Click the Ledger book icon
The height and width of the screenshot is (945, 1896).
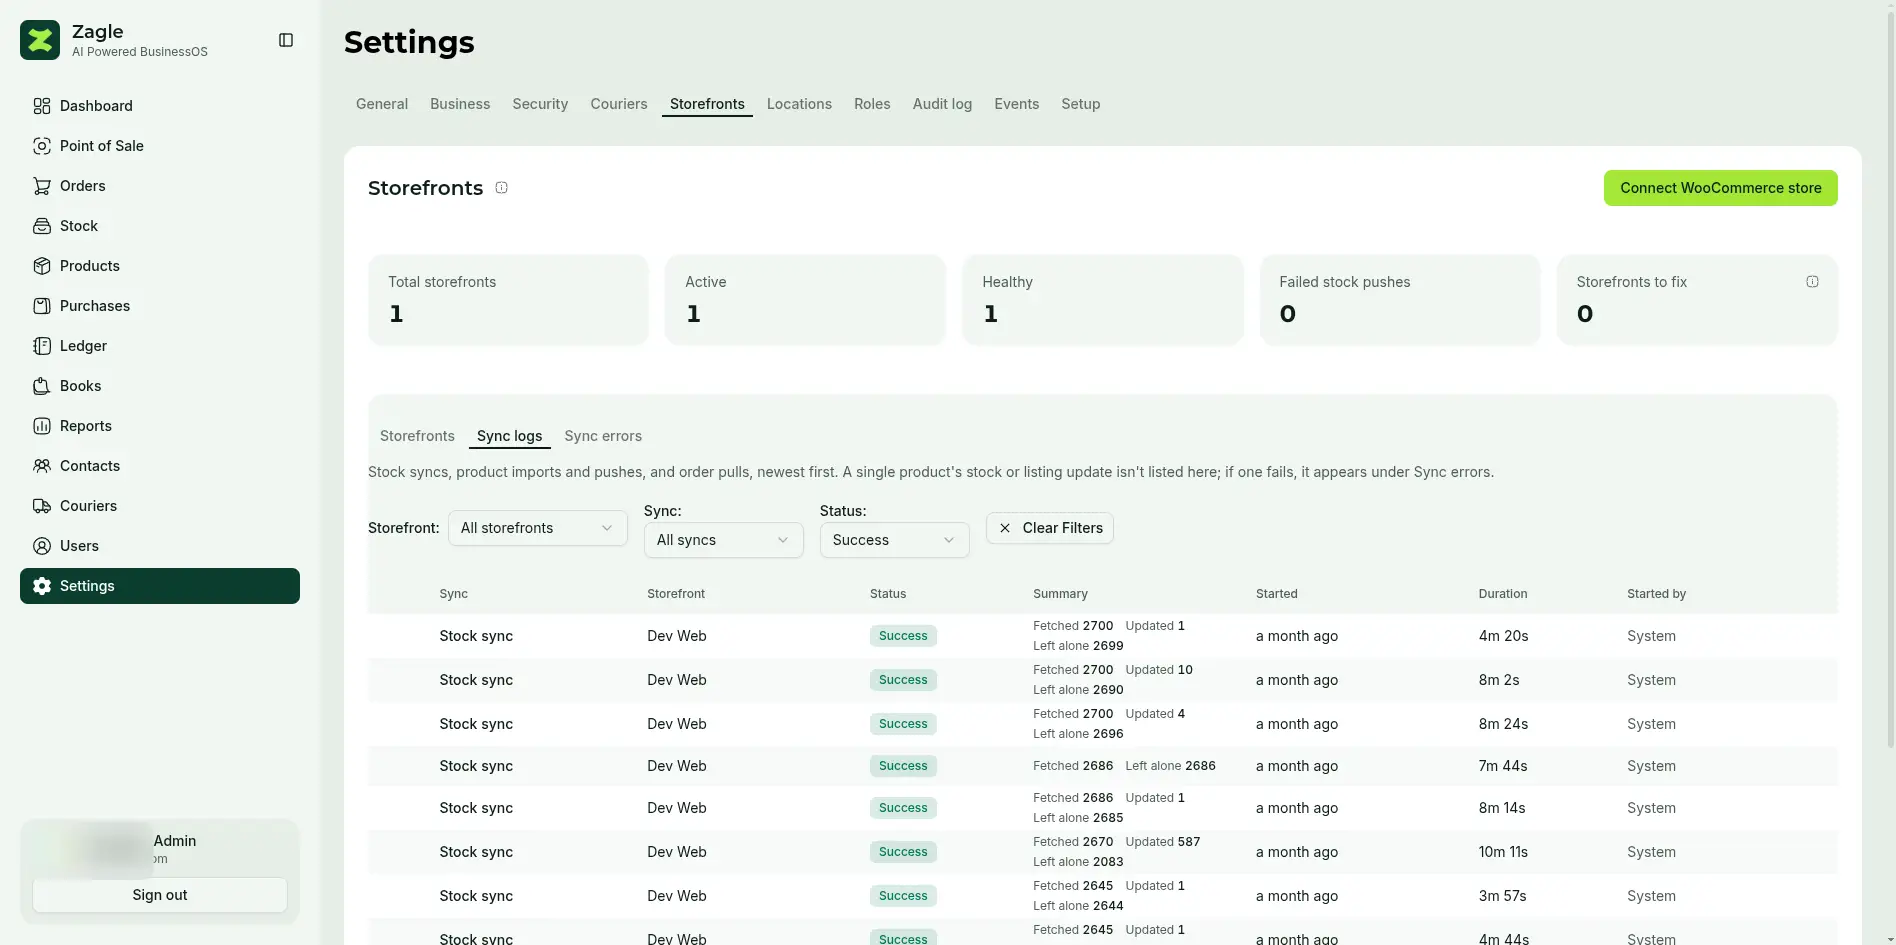click(42, 346)
